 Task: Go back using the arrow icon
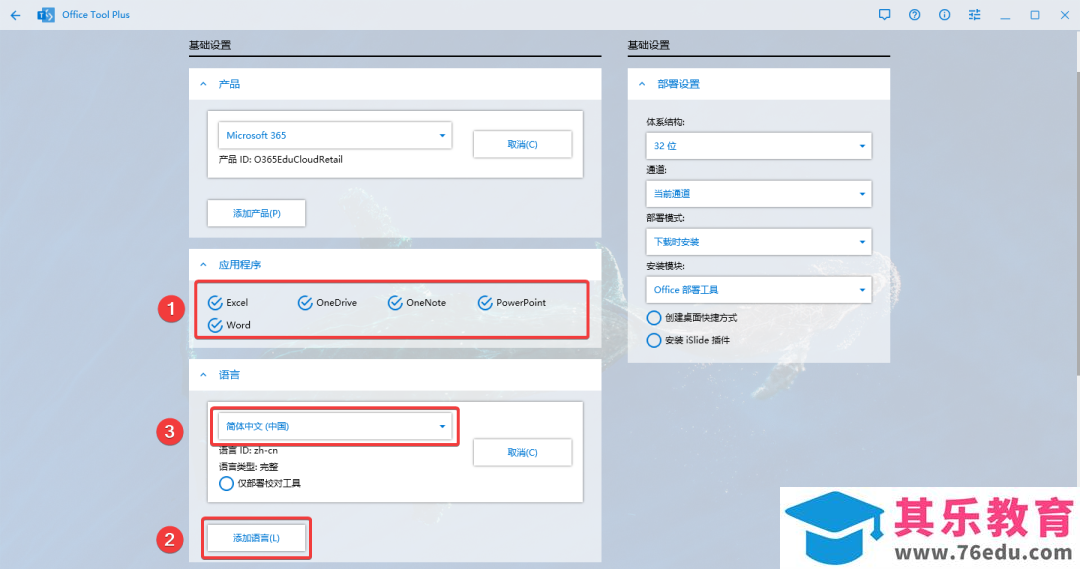click(x=15, y=14)
